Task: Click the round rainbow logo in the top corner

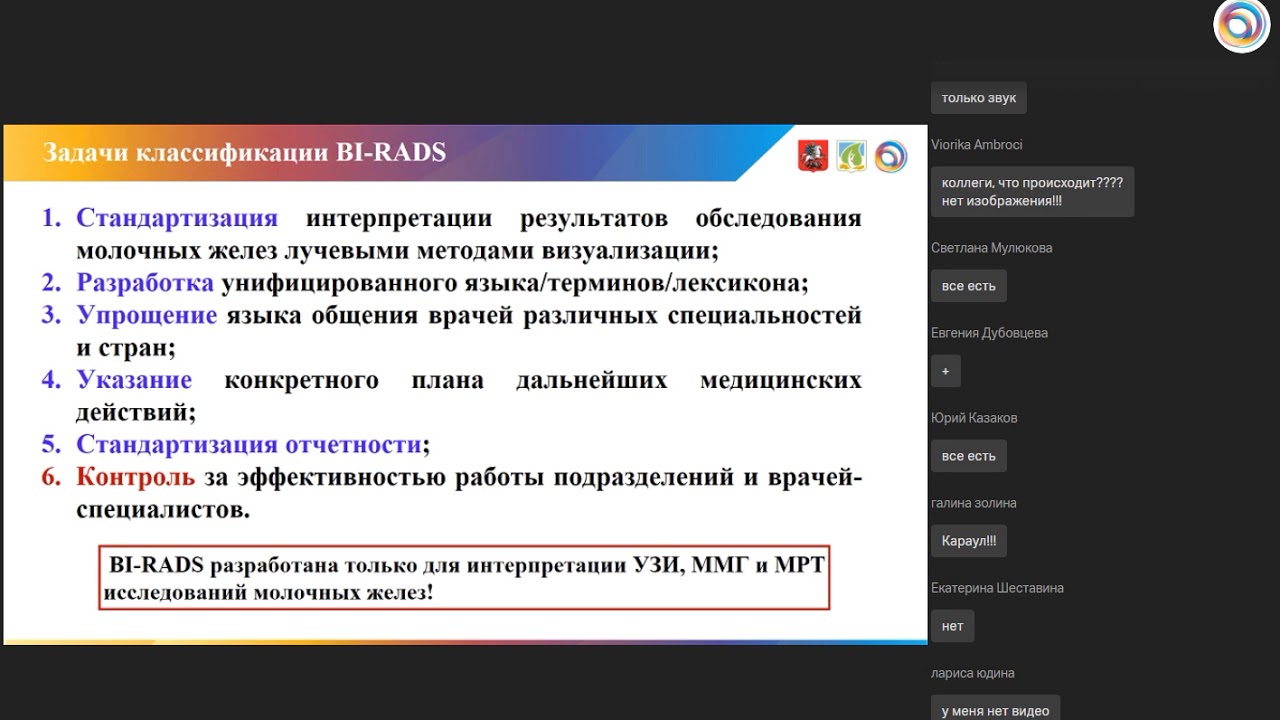Action: 1241,26
